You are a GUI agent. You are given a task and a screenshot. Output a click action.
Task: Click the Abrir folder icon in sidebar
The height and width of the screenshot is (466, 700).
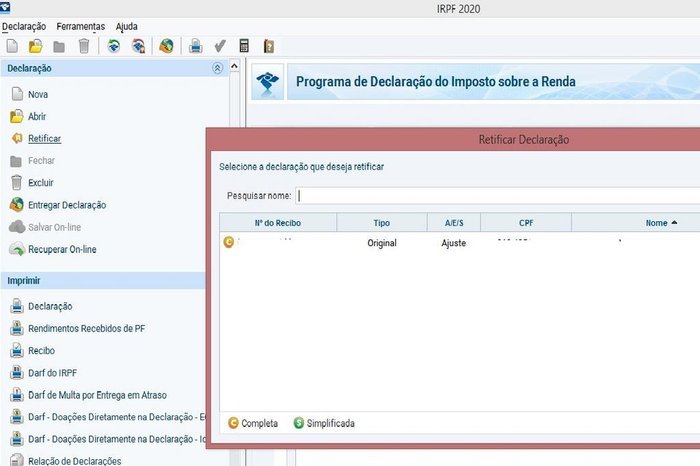pos(17,116)
